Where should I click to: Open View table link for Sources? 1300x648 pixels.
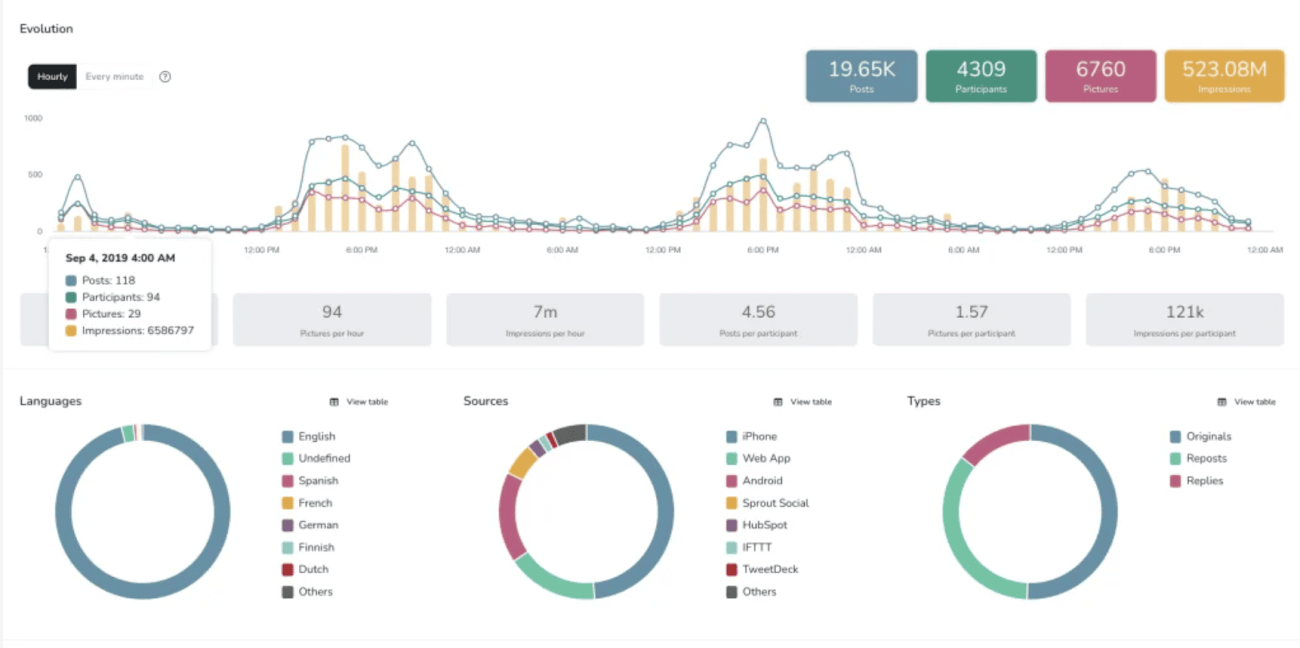click(811, 402)
